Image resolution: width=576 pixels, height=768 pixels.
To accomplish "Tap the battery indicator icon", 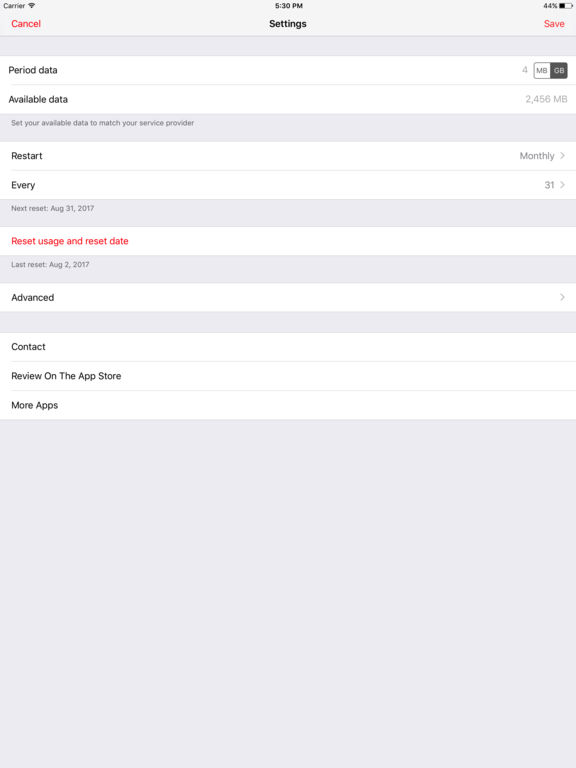I will 566,6.
